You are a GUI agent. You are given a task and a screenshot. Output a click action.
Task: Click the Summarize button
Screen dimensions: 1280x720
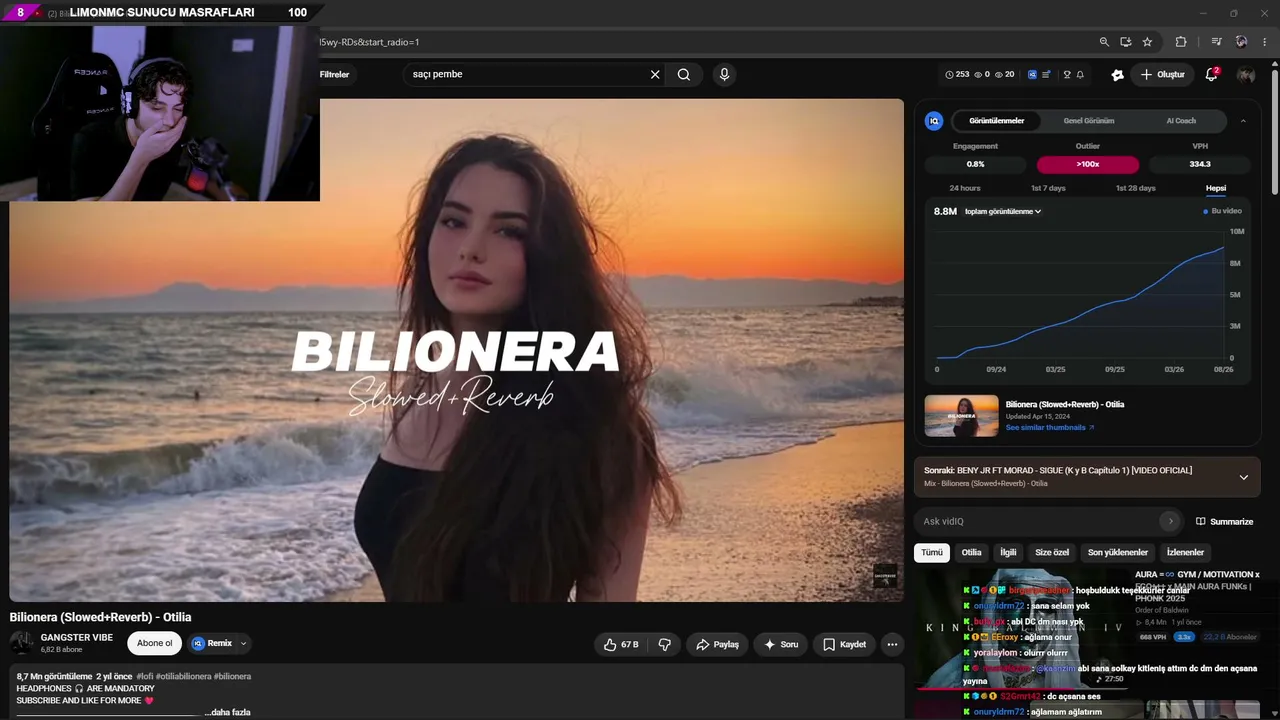[1224, 521]
